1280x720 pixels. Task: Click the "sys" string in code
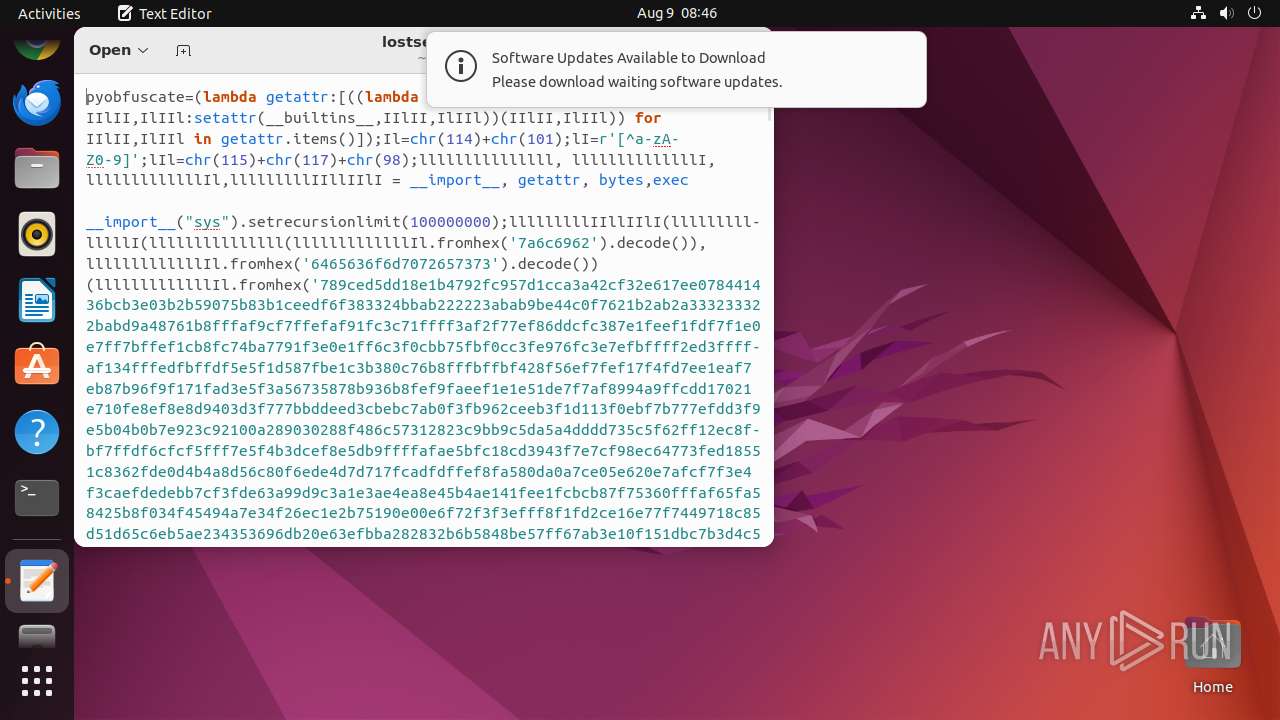(209, 222)
